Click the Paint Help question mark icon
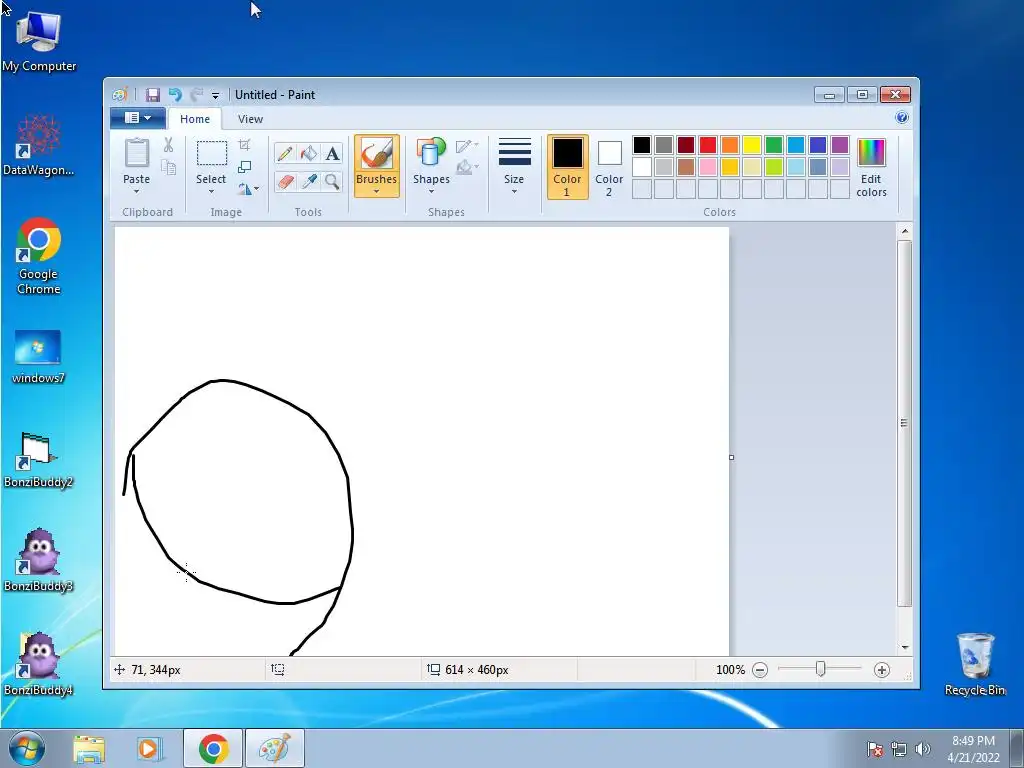 tap(902, 118)
